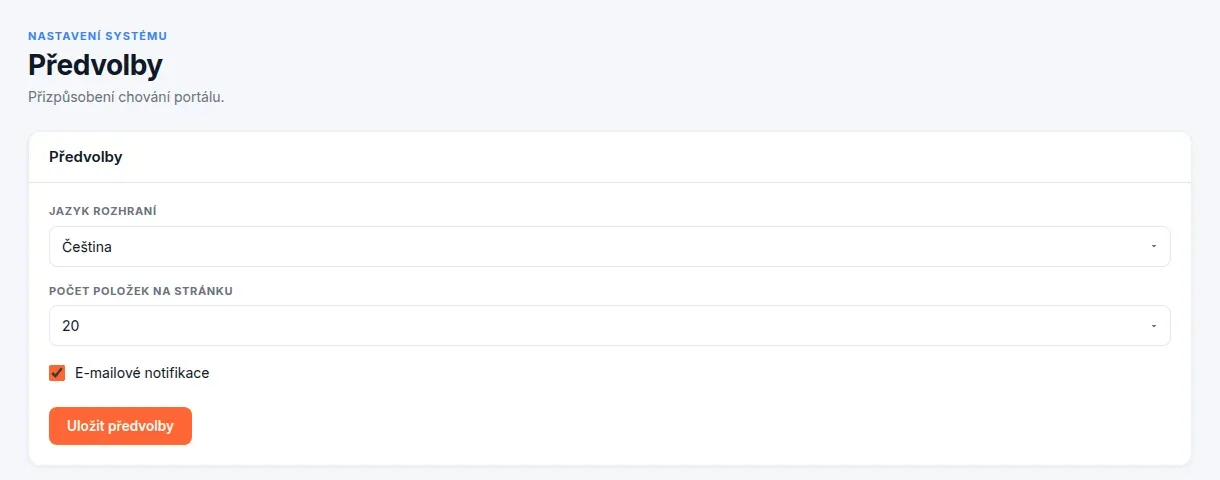Click the Nastavení systému breadcrumb
Image resolution: width=1220 pixels, height=480 pixels.
tap(97, 36)
